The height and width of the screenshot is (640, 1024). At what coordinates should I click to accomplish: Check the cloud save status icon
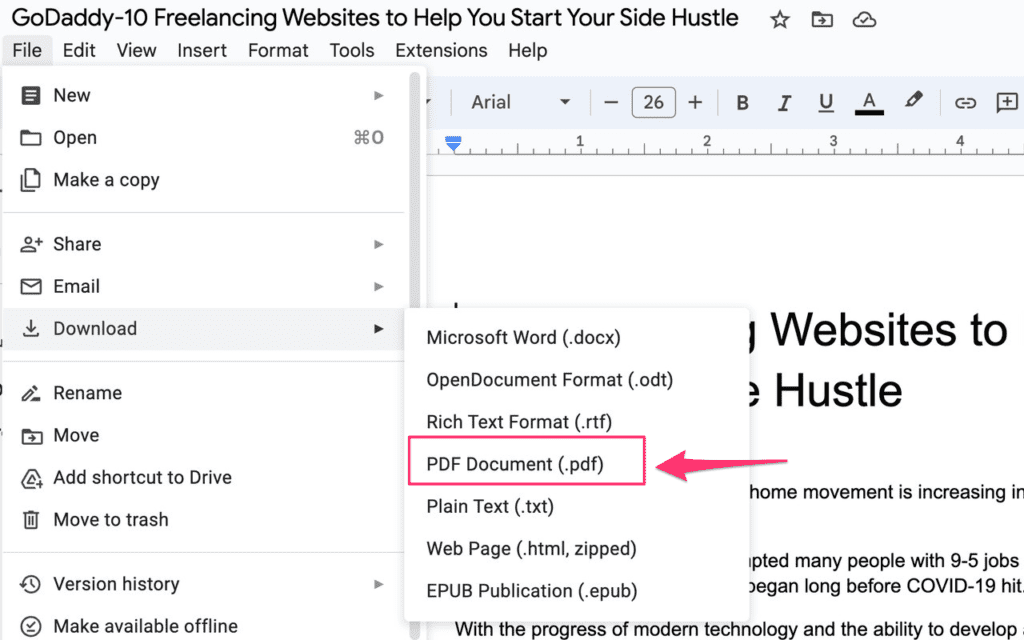click(x=864, y=20)
